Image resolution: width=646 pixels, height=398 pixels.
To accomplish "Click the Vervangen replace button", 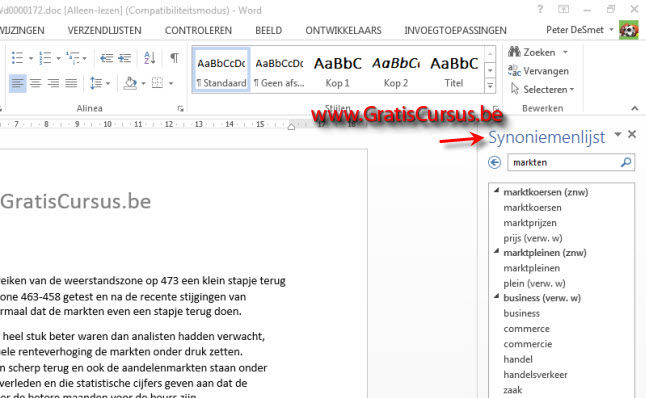I will [x=538, y=71].
